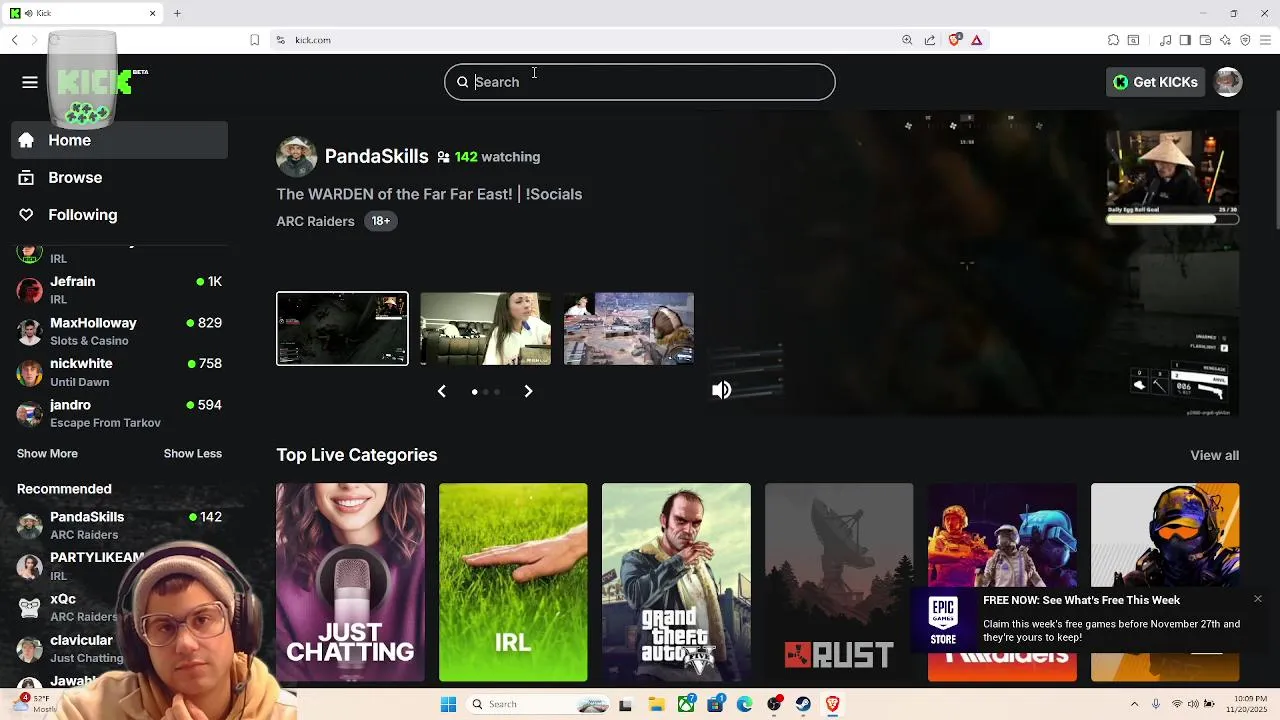Click the Windows taskbar search box
Screen dimensions: 1280x720
pyautogui.click(x=538, y=704)
